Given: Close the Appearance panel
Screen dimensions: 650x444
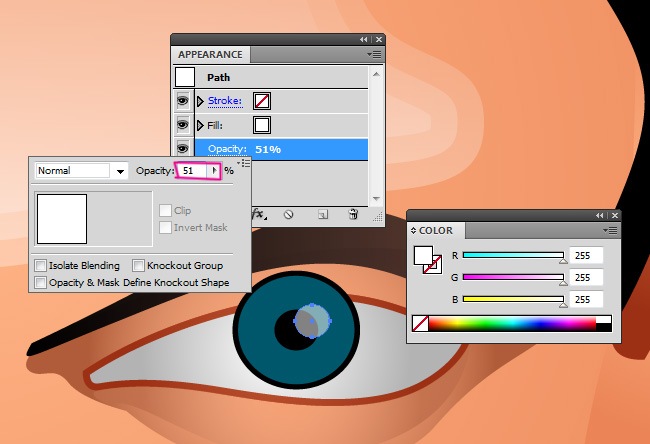Looking at the screenshot, I should tap(378, 39).
